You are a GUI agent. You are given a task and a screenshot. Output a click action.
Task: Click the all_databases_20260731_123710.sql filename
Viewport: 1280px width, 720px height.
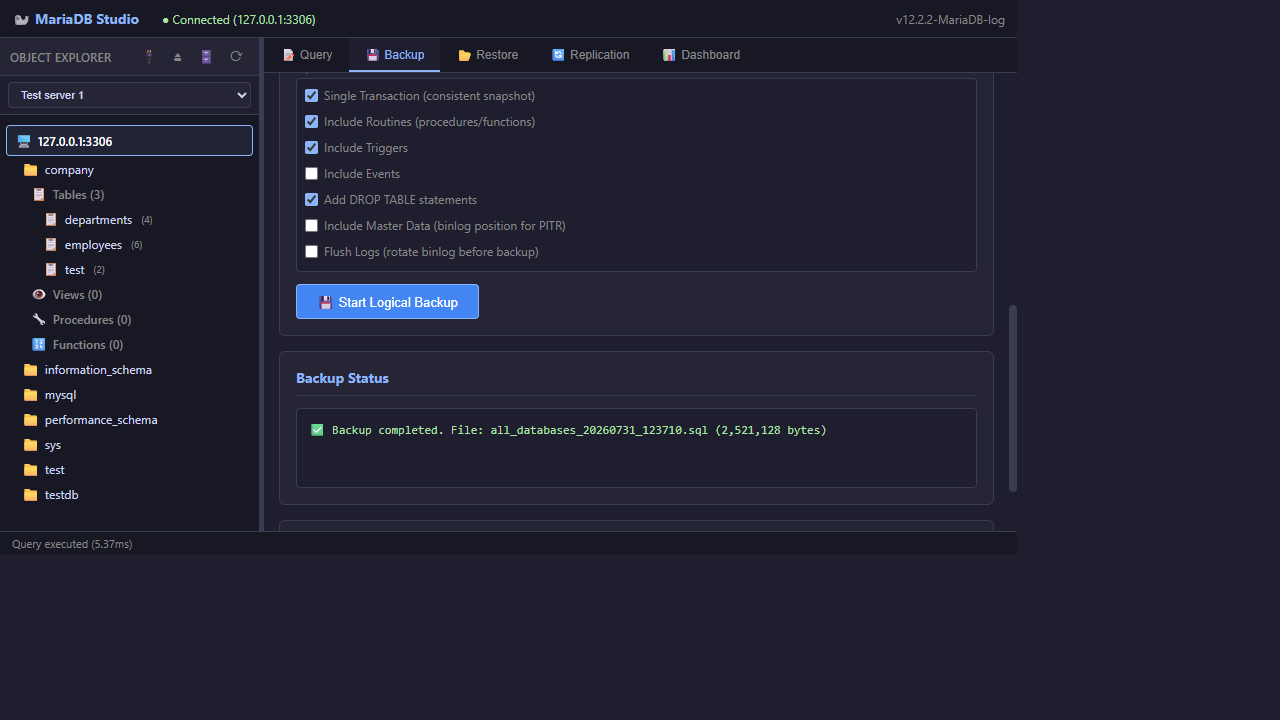599,430
